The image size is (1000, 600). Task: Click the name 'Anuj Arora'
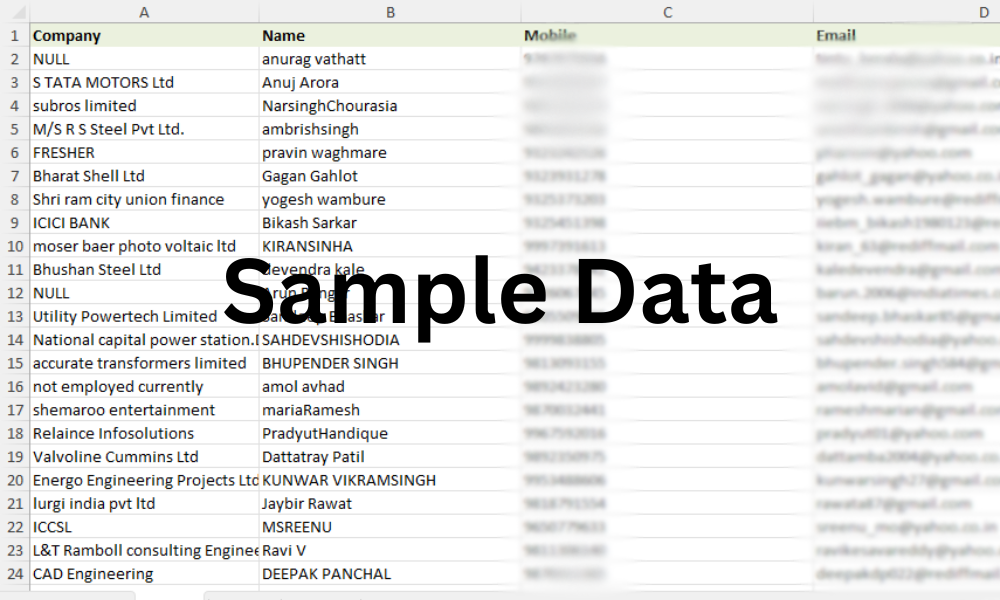pyautogui.click(x=390, y=82)
